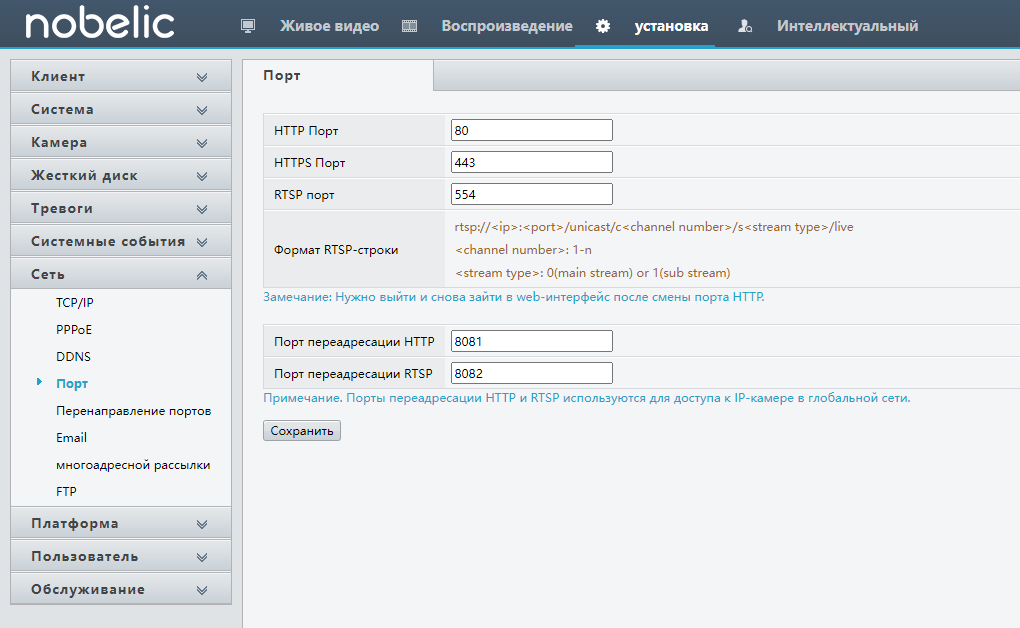The width and height of the screenshot is (1020, 628).
Task: Focus the Порт переадресации HTTP field
Action: pos(531,341)
